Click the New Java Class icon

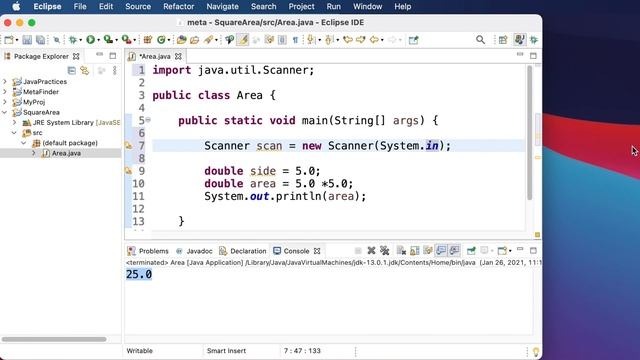[161, 40]
